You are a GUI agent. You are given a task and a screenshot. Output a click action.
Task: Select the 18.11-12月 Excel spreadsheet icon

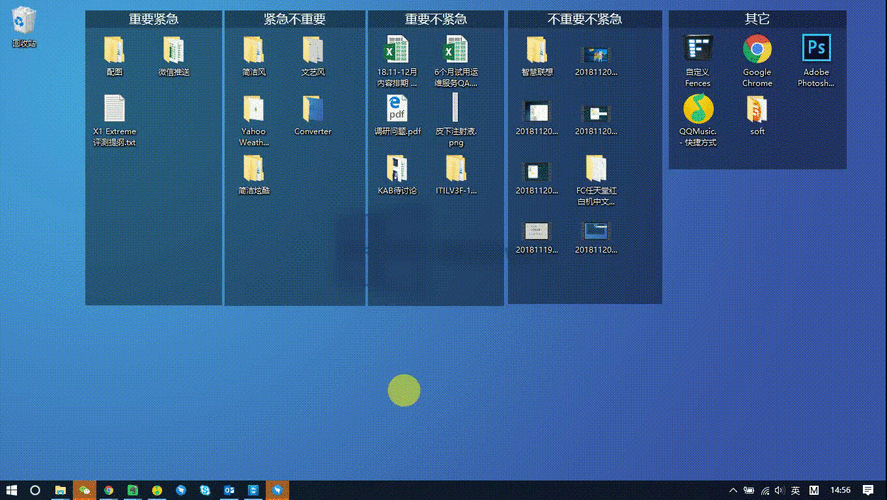[x=397, y=49]
